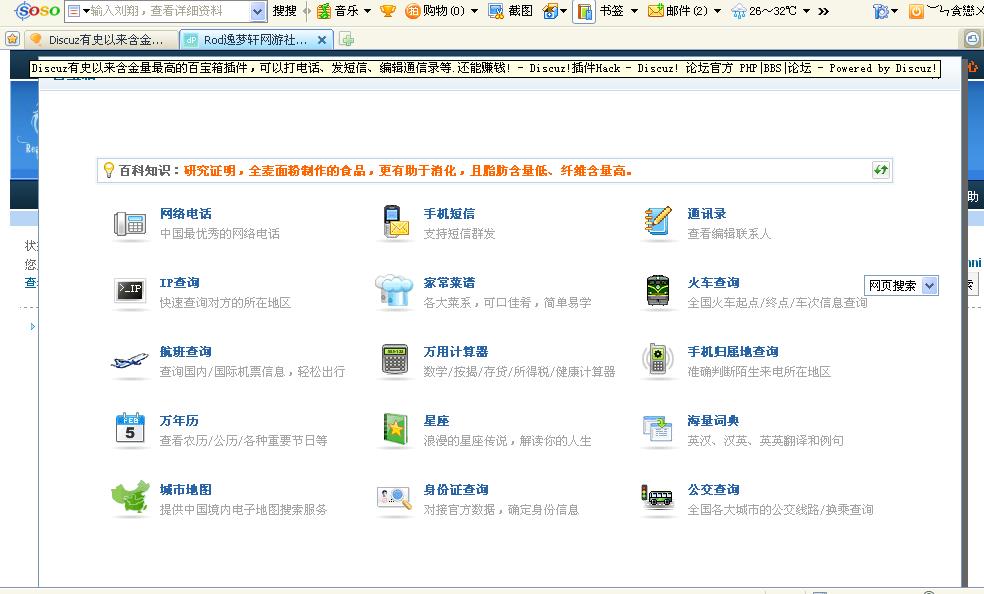This screenshot has height=594, width=984.
Task: Switch to the Discuz有史以来含金 tab
Action: coord(101,40)
